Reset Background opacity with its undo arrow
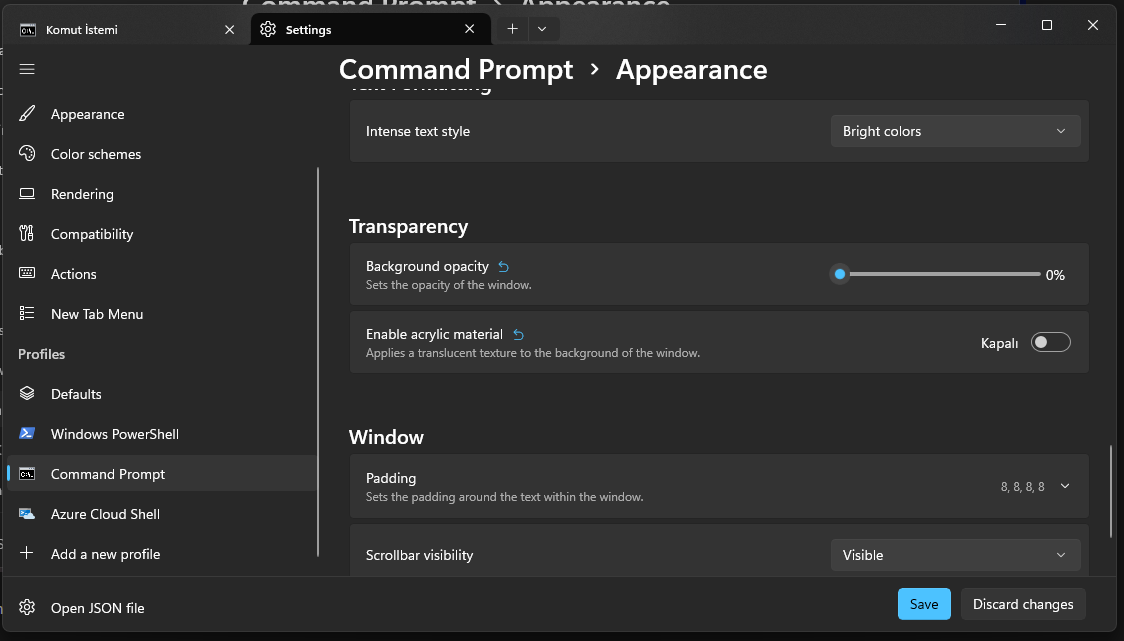The width and height of the screenshot is (1124, 641). 503,267
